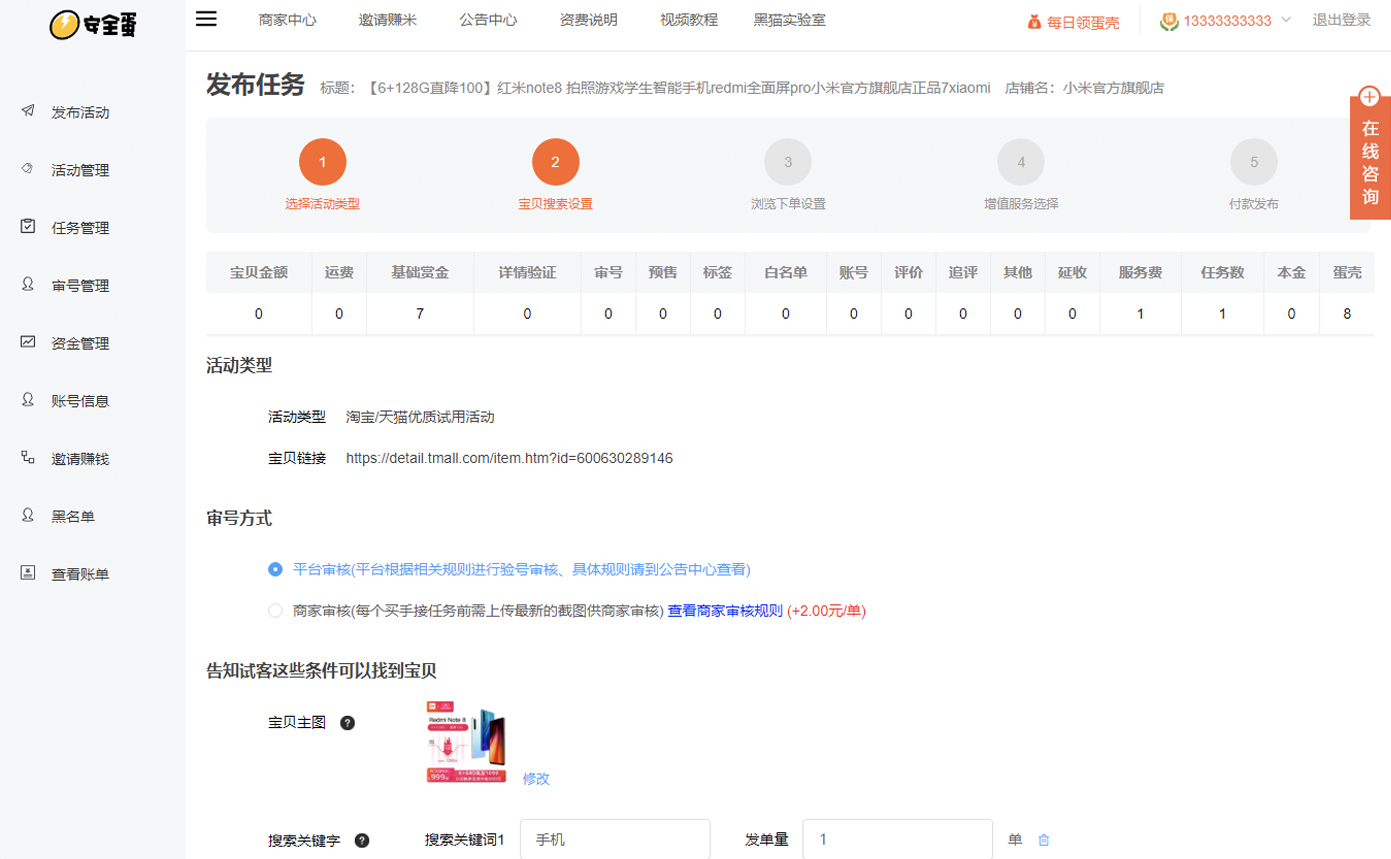Screen dimensions: 1391x859
Task: Select 平台审核 radio option
Action: 275,569
